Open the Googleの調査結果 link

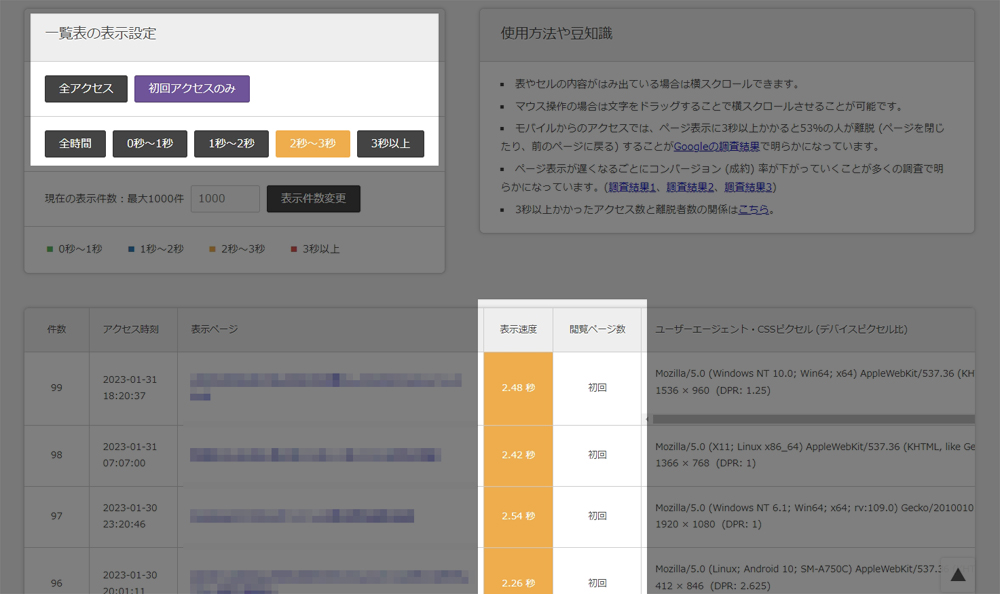tap(716, 146)
